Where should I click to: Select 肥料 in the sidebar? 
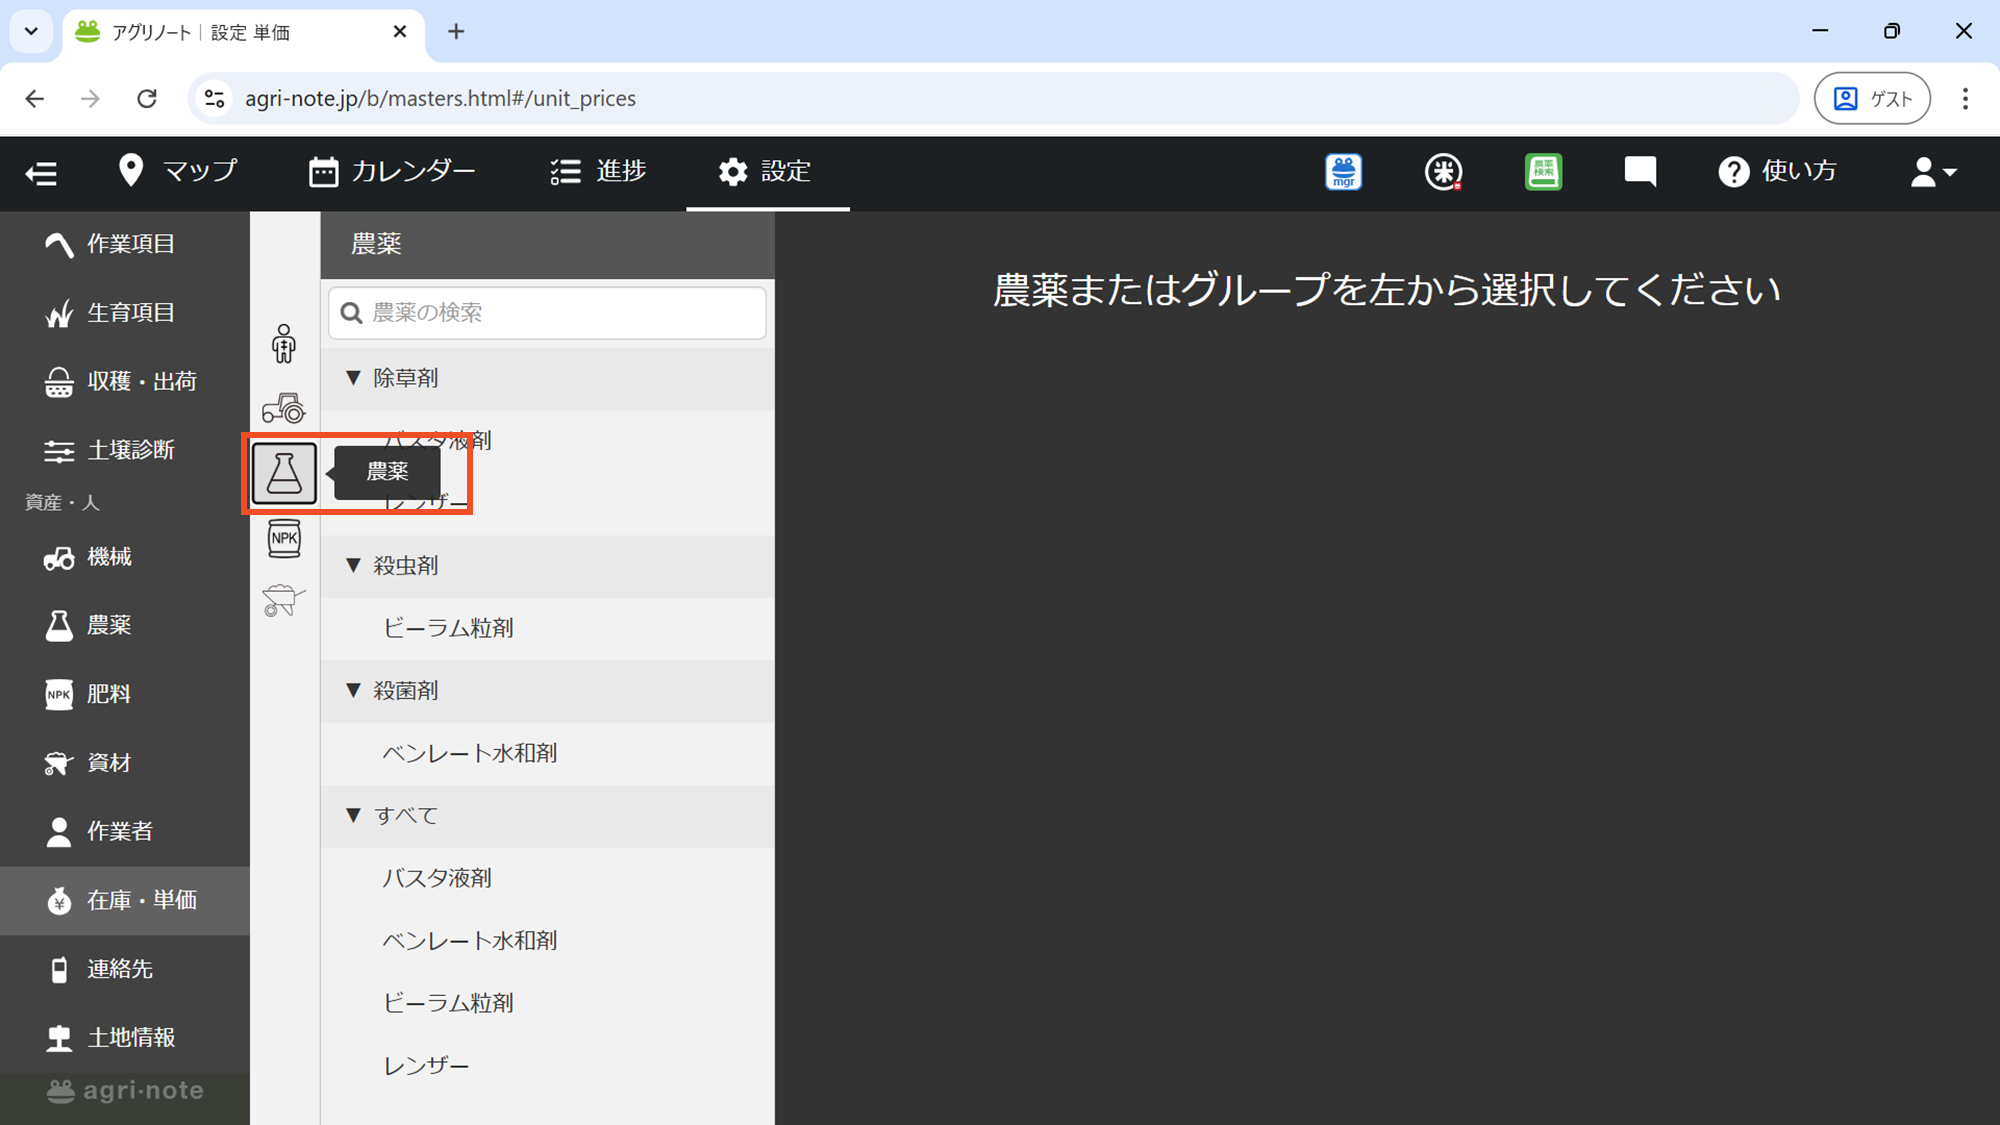125,694
